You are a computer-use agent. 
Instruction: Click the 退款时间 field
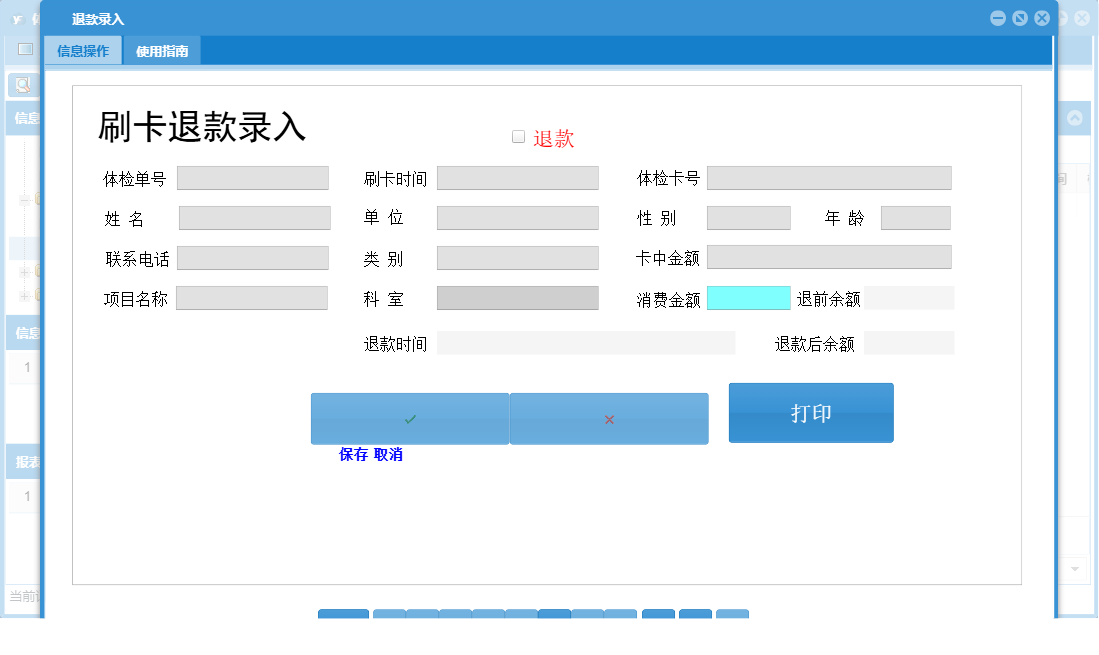coord(585,342)
